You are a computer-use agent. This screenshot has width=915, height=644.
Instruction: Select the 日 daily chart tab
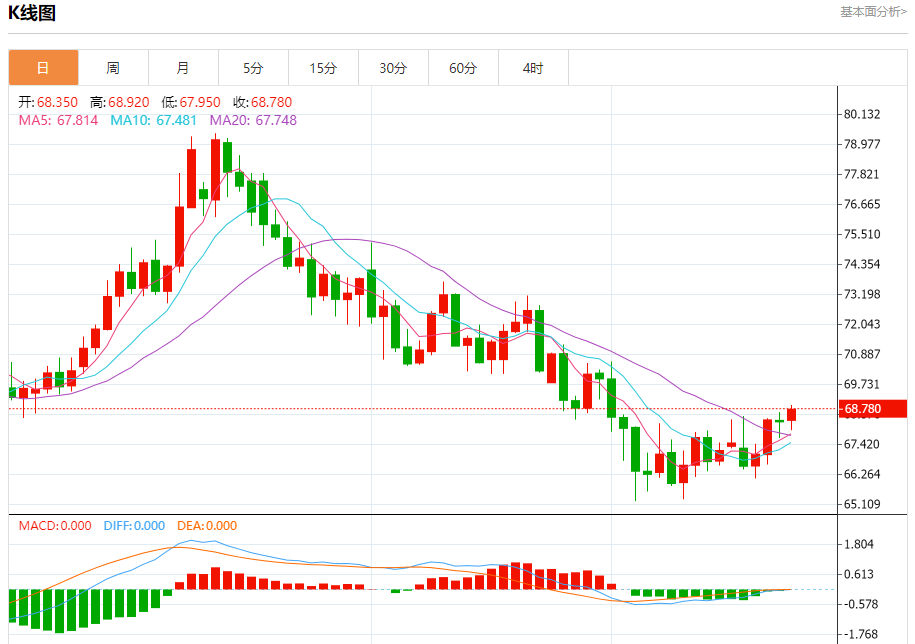pyautogui.click(x=43, y=68)
